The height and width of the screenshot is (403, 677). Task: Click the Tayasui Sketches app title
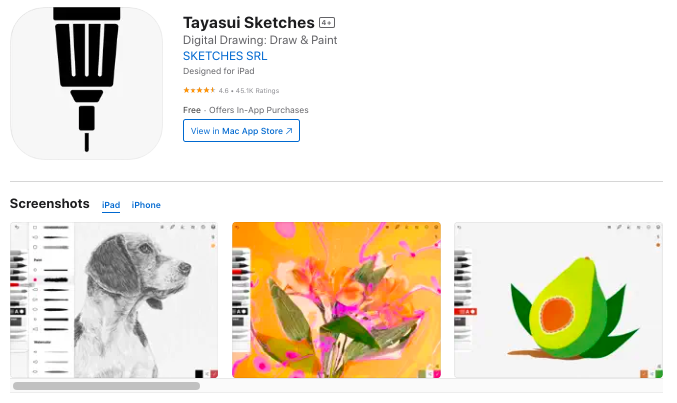point(249,22)
